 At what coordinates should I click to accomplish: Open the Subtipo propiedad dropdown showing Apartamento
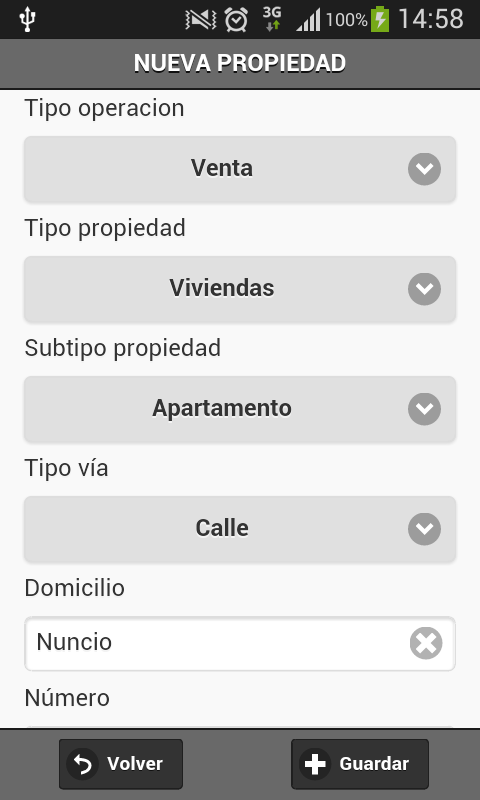pos(240,409)
